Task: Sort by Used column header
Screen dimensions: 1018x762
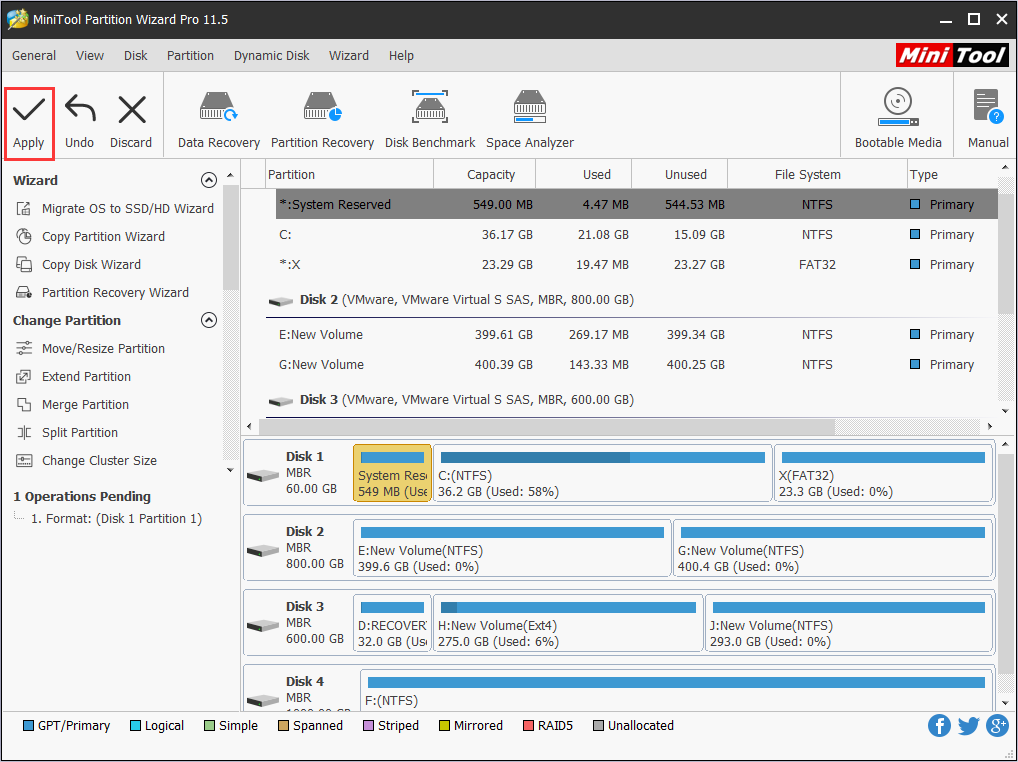Action: 584,175
